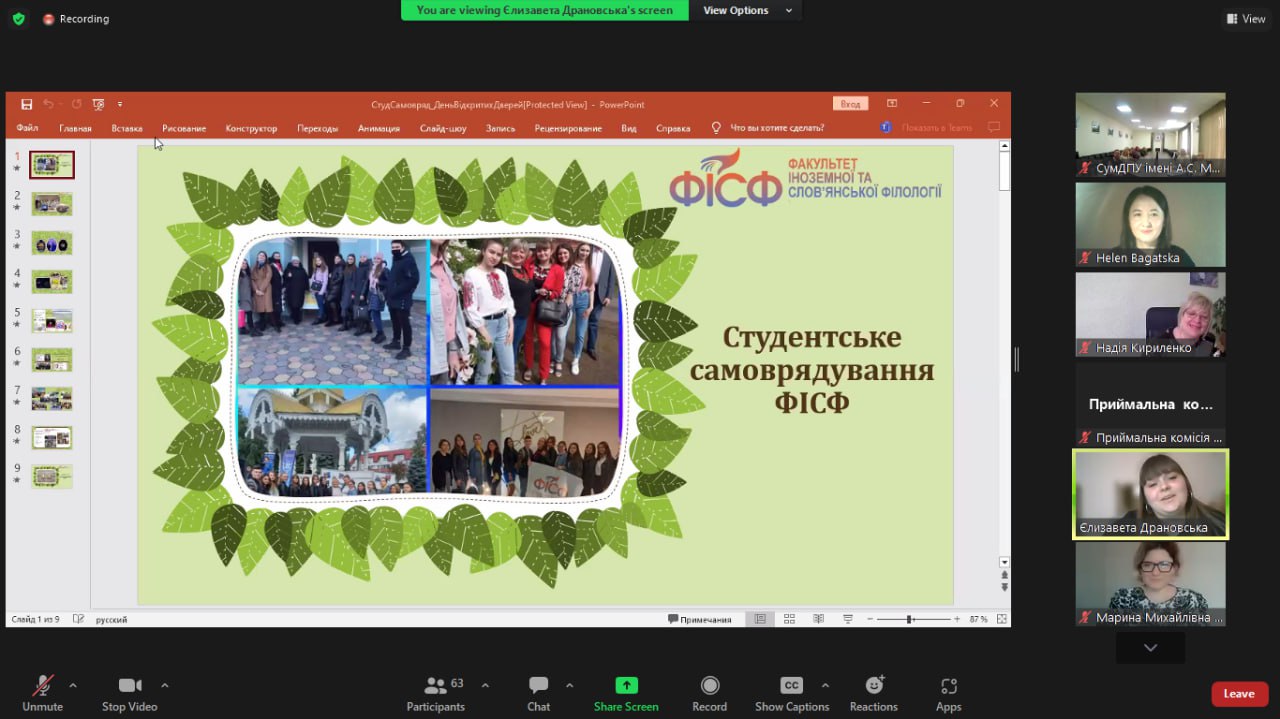The width and height of the screenshot is (1280, 719).
Task: Expand audio settings arrow next to Unmute
Action: (x=73, y=685)
